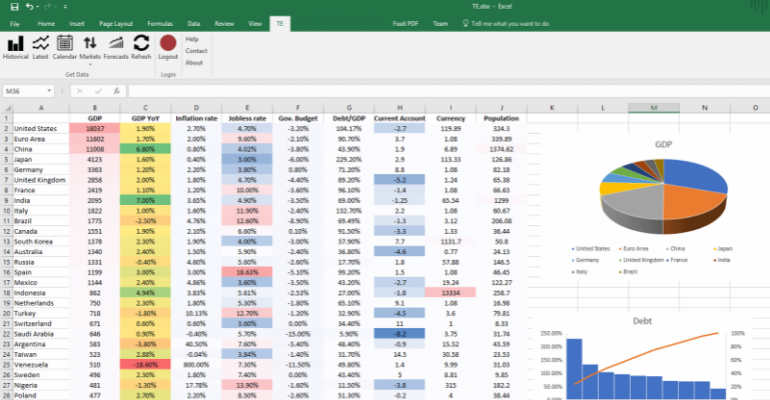770x400 pixels.
Task: Open the File tab
Action: 15,24
